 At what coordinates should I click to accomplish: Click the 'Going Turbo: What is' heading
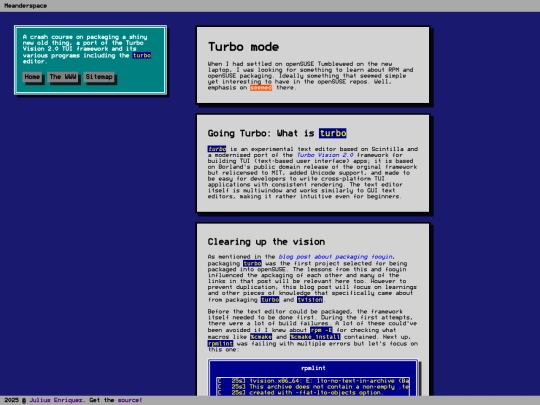point(261,133)
